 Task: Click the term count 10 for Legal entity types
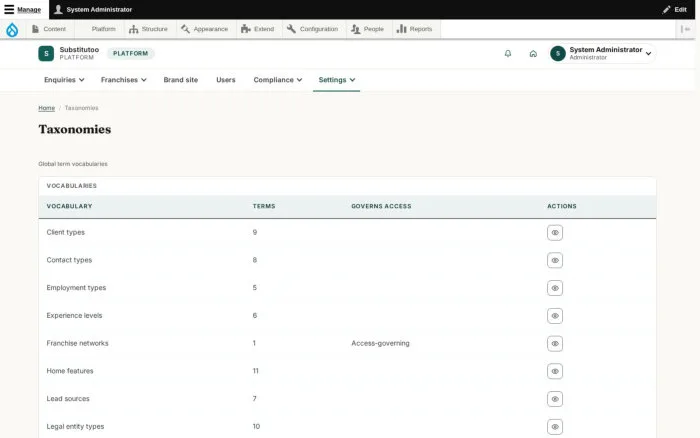pyautogui.click(x=256, y=426)
